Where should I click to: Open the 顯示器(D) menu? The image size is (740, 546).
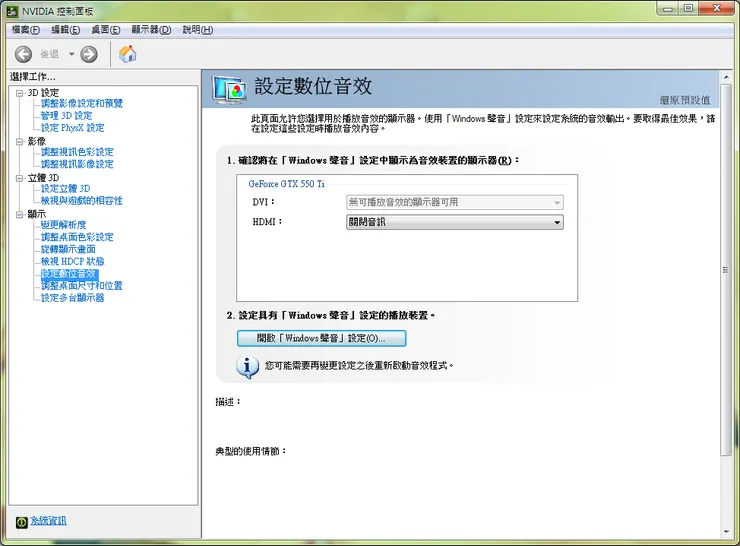click(x=151, y=30)
